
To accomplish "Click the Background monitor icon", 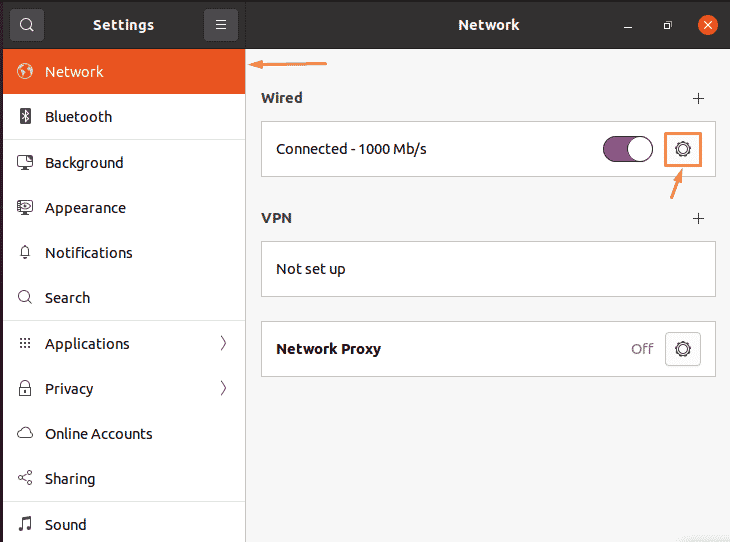I will [x=25, y=163].
